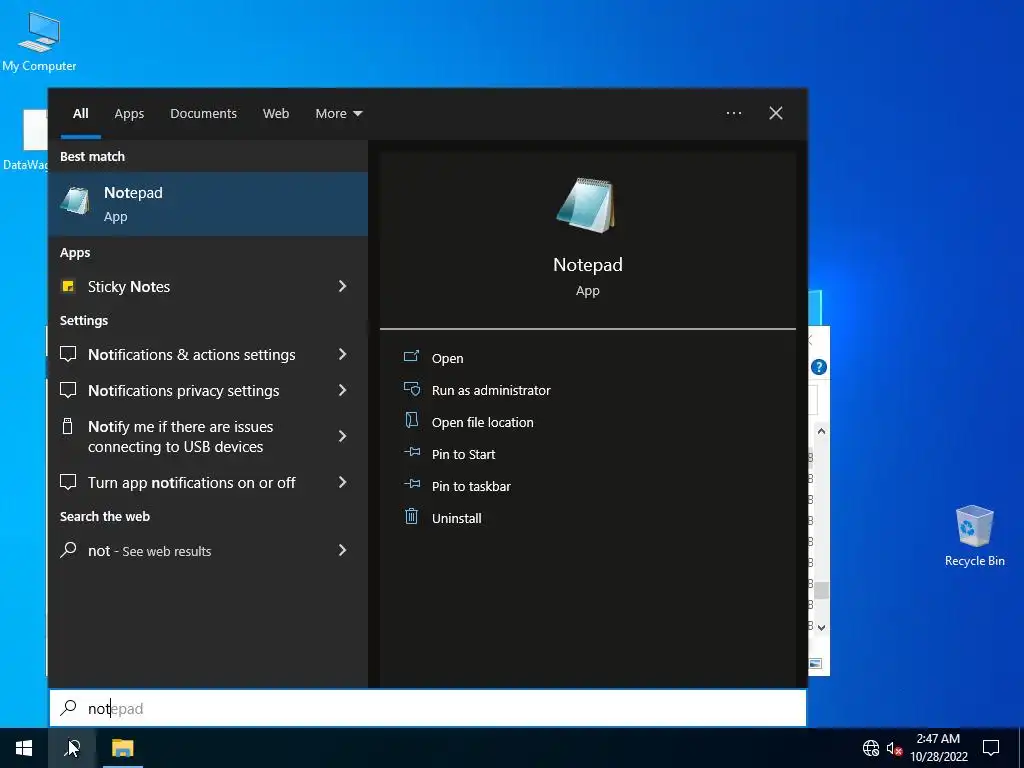The image size is (1024, 768).
Task: Click the Uninstall trash icon
Action: tap(411, 517)
